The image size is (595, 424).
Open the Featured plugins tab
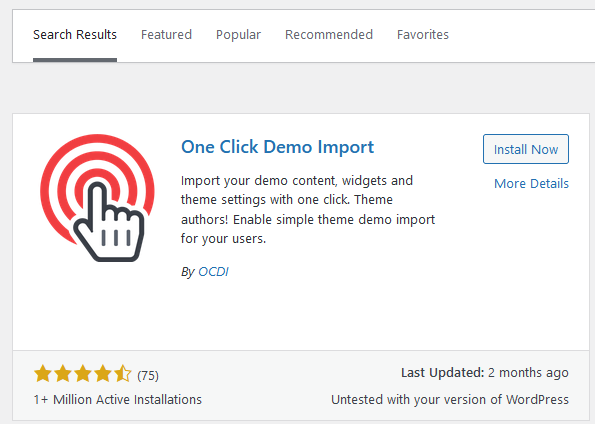pyautogui.click(x=166, y=35)
